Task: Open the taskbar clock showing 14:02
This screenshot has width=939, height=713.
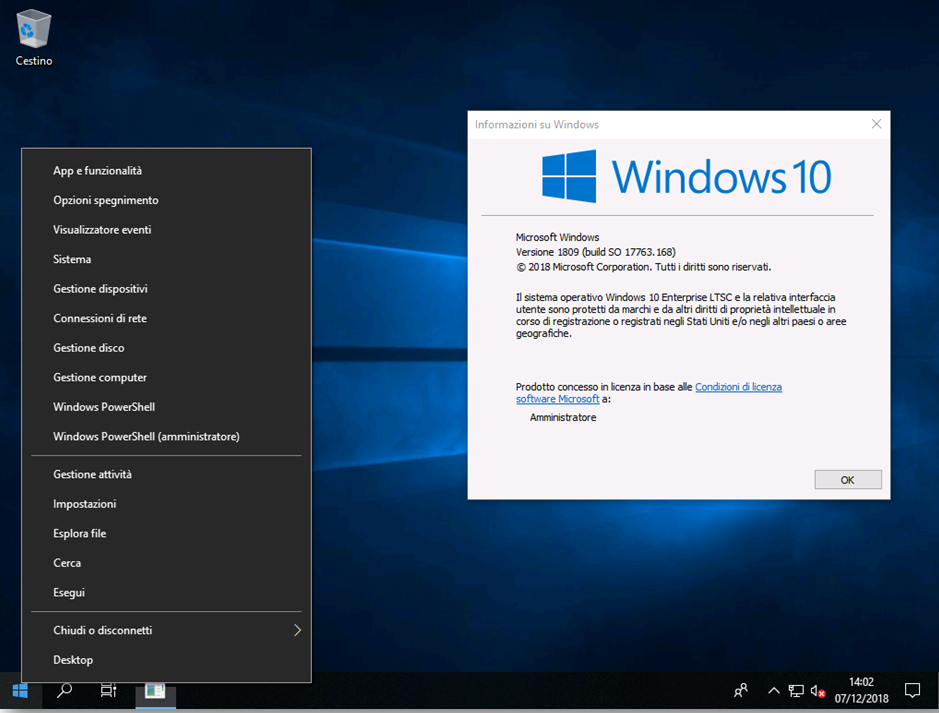Action: pyautogui.click(x=862, y=690)
